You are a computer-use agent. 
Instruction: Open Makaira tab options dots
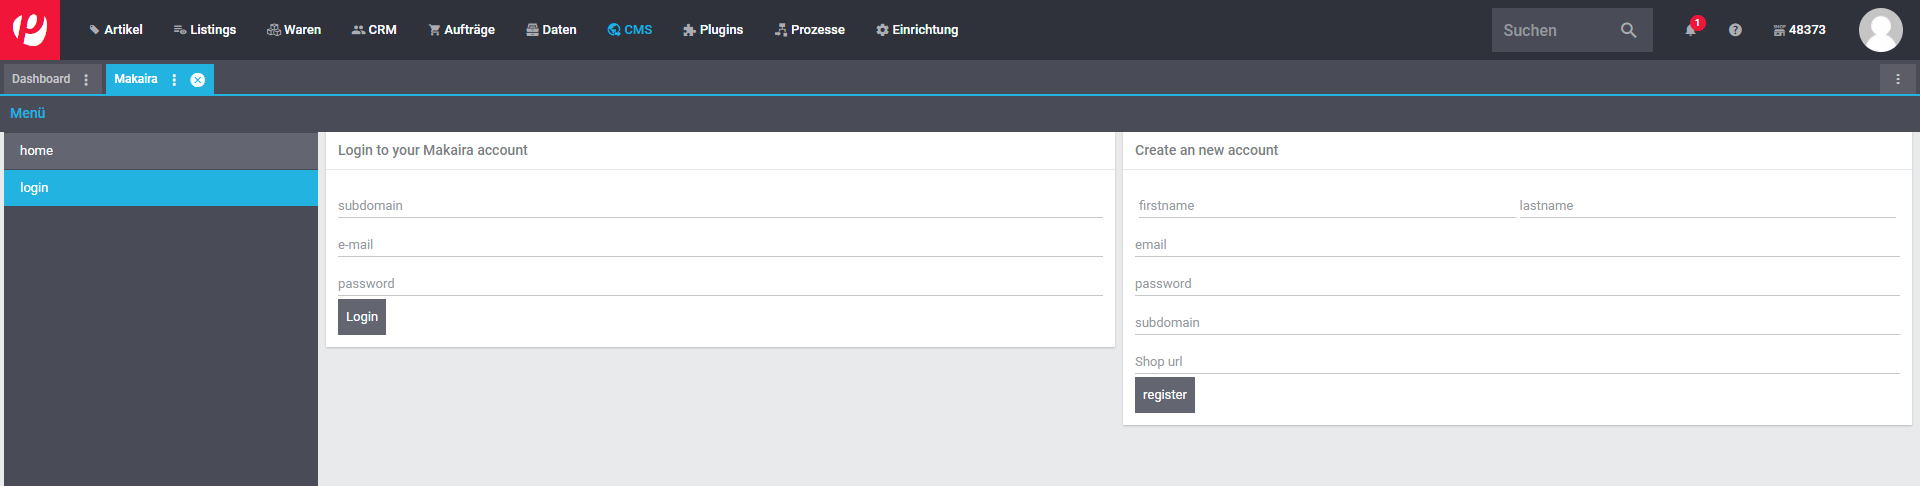pyautogui.click(x=175, y=80)
